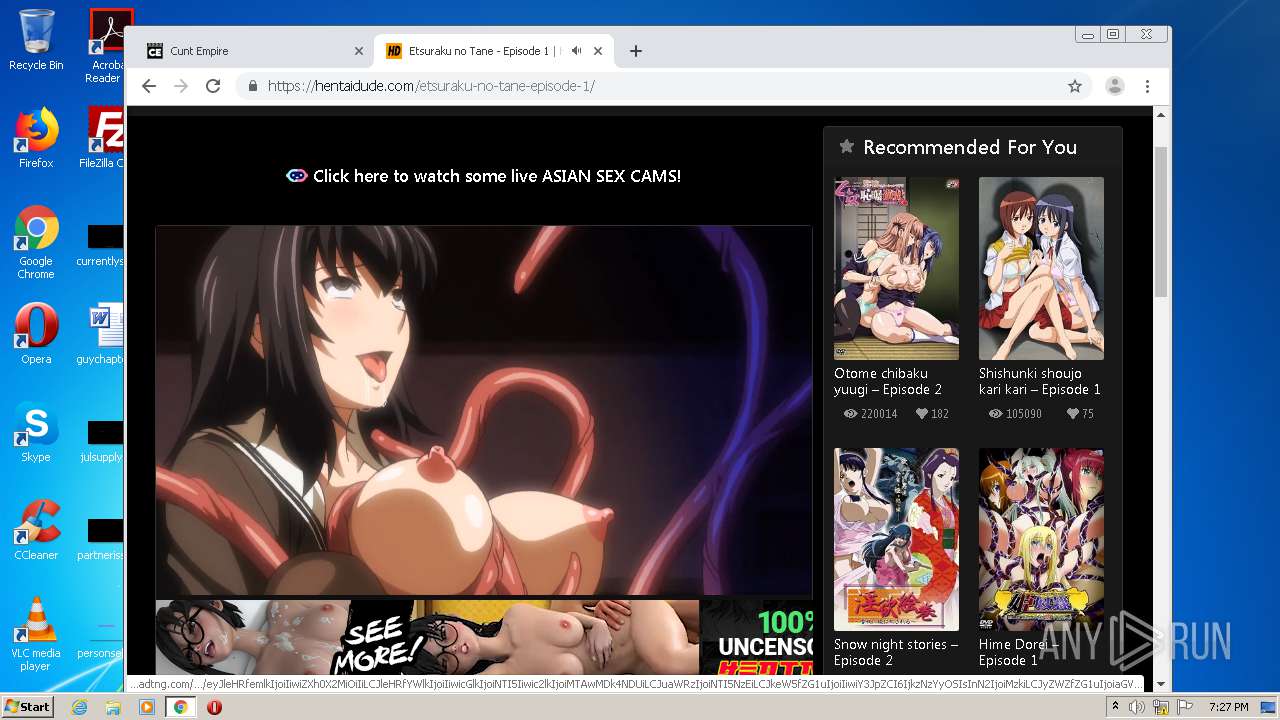
Task: View site info via the padlock icon
Action: [x=253, y=86]
